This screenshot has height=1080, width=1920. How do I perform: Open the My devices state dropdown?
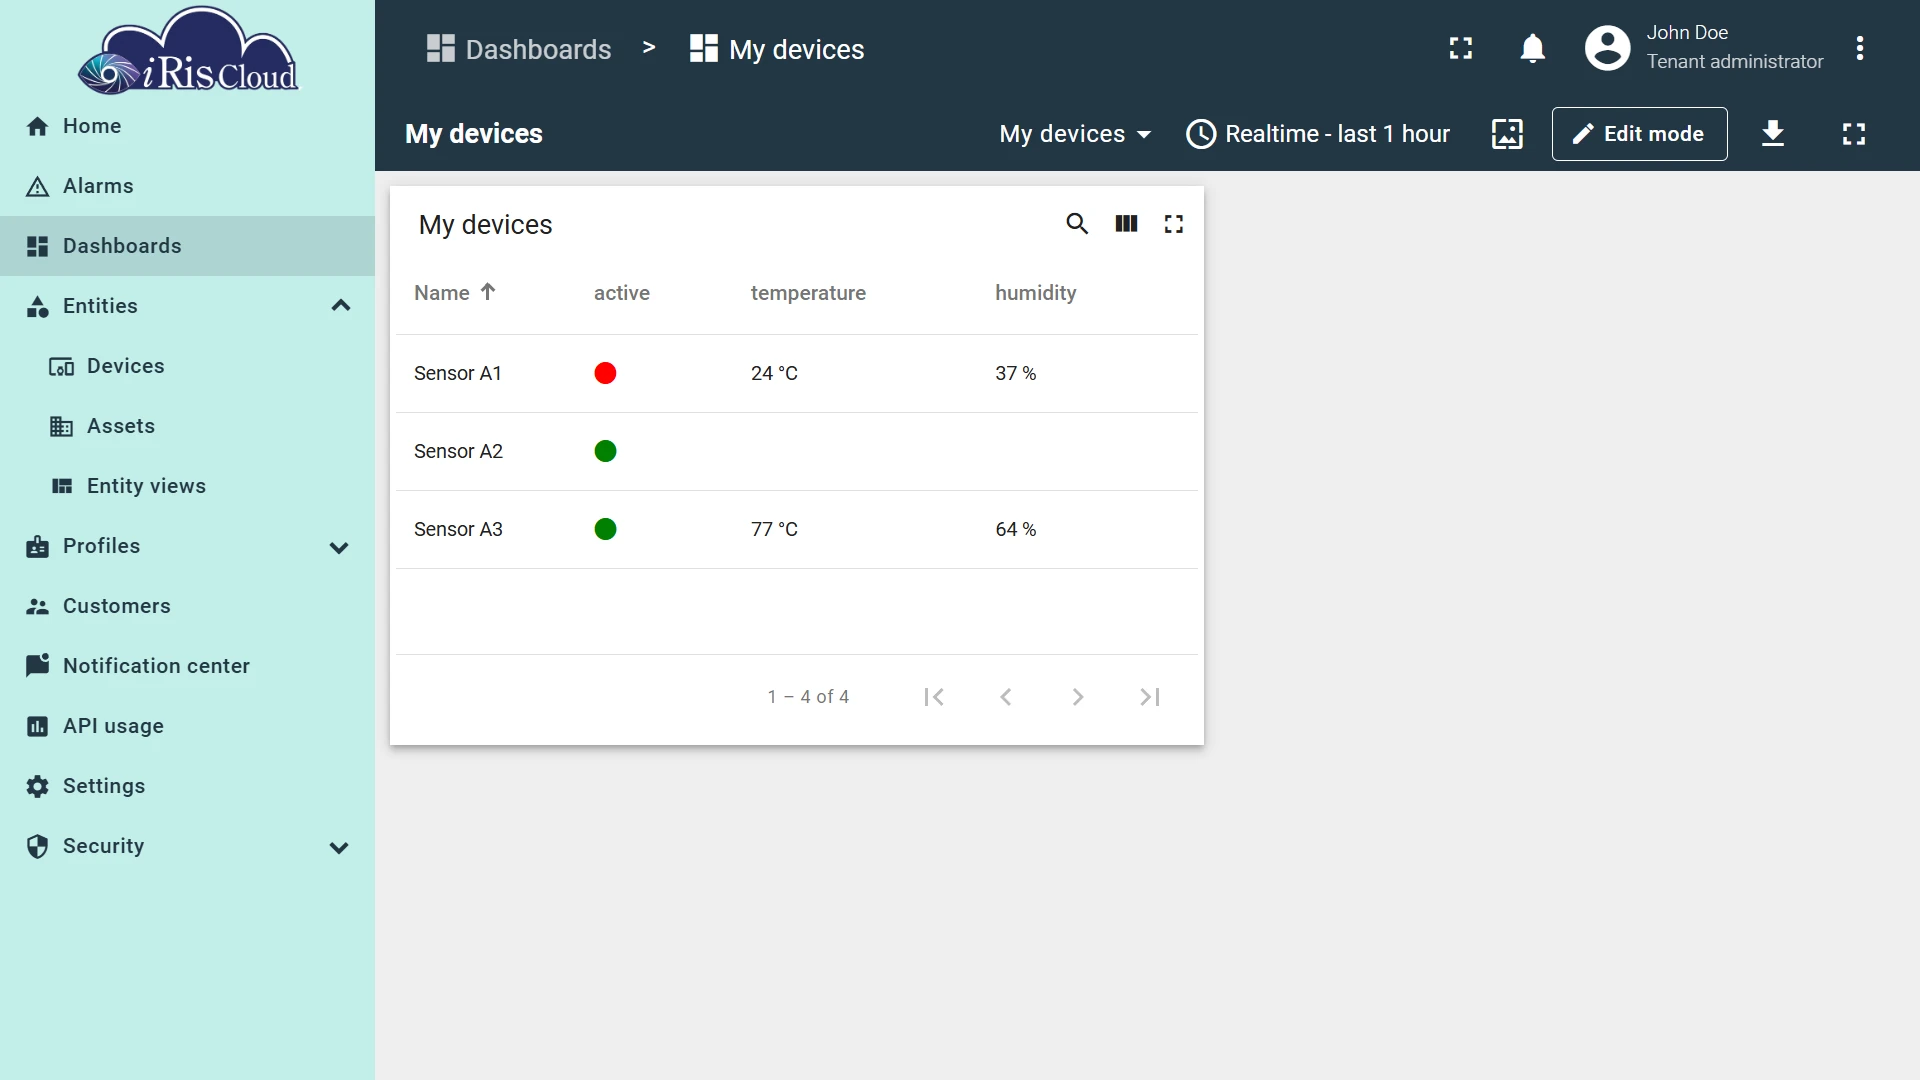1076,134
